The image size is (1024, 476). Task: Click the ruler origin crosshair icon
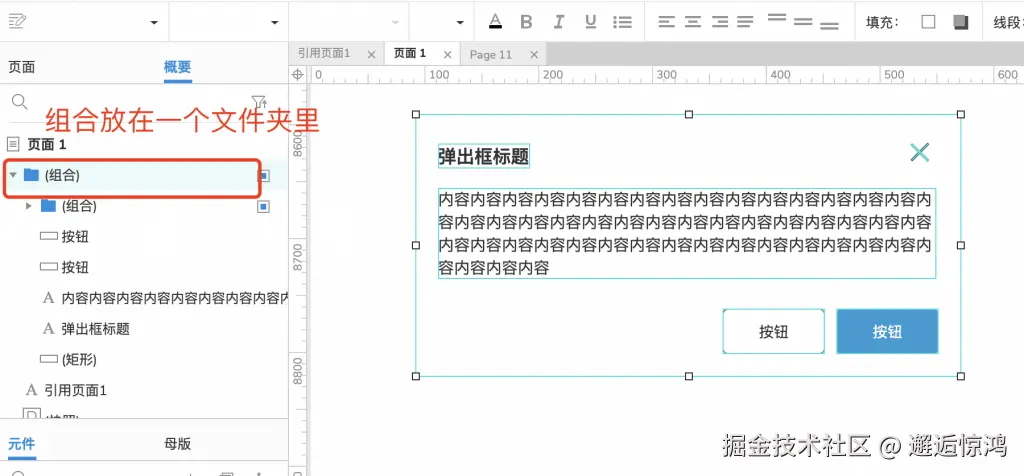point(297,74)
